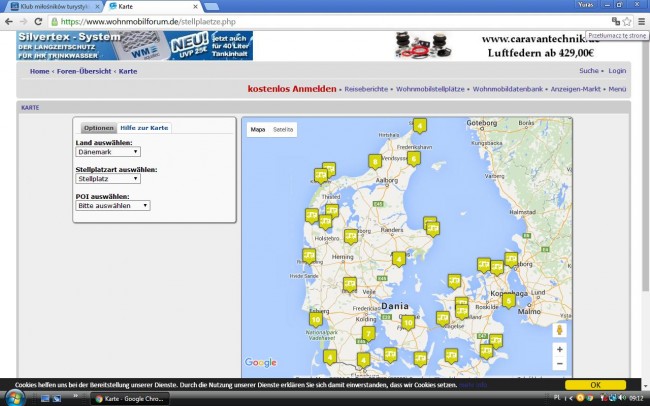Click the cluster marker near Aalborg
650x406 pixels.
point(374,161)
